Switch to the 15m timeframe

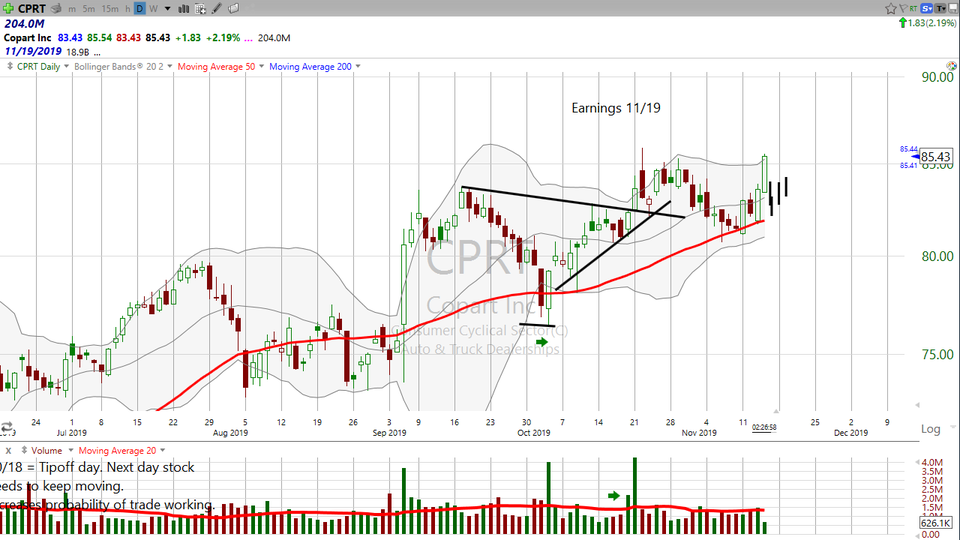click(110, 9)
